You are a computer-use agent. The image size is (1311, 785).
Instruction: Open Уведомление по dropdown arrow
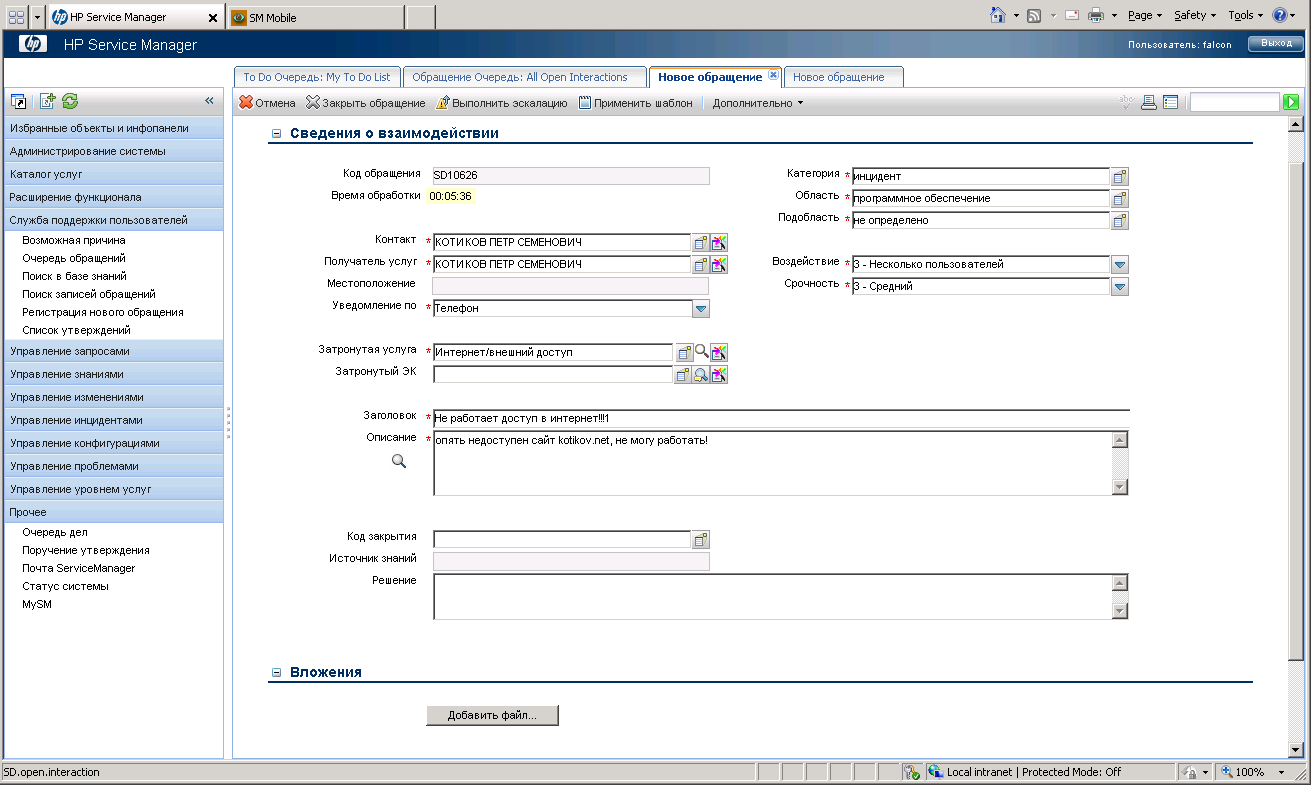tap(701, 308)
